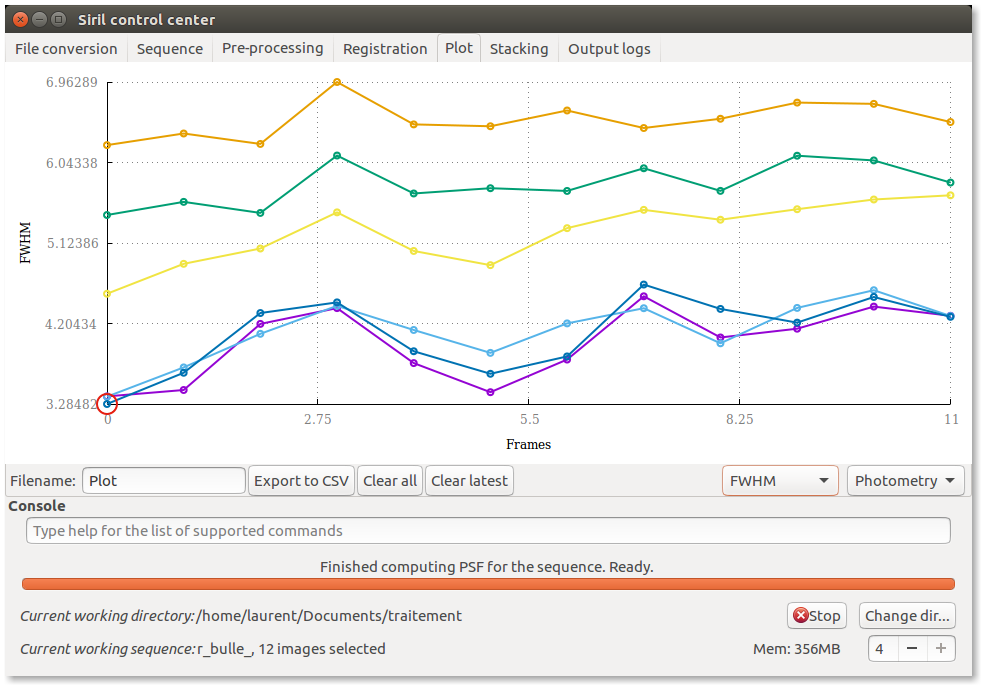
Task: Export plot data to CSV
Action: point(301,481)
